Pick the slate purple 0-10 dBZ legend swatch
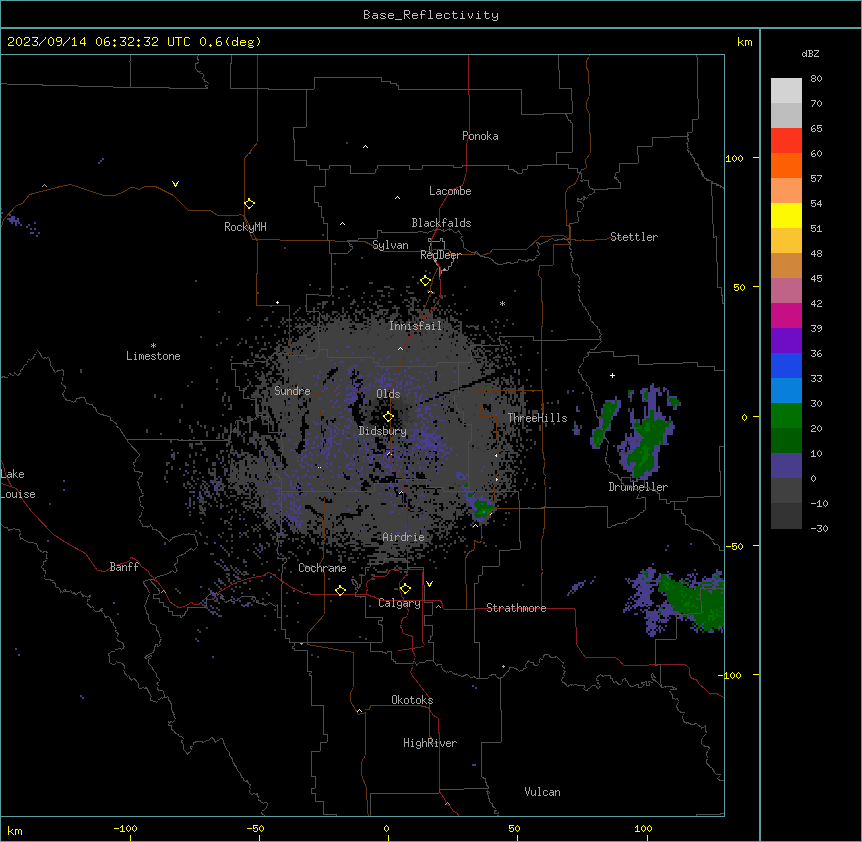Screen dimensions: 862x842 [x=786, y=466]
